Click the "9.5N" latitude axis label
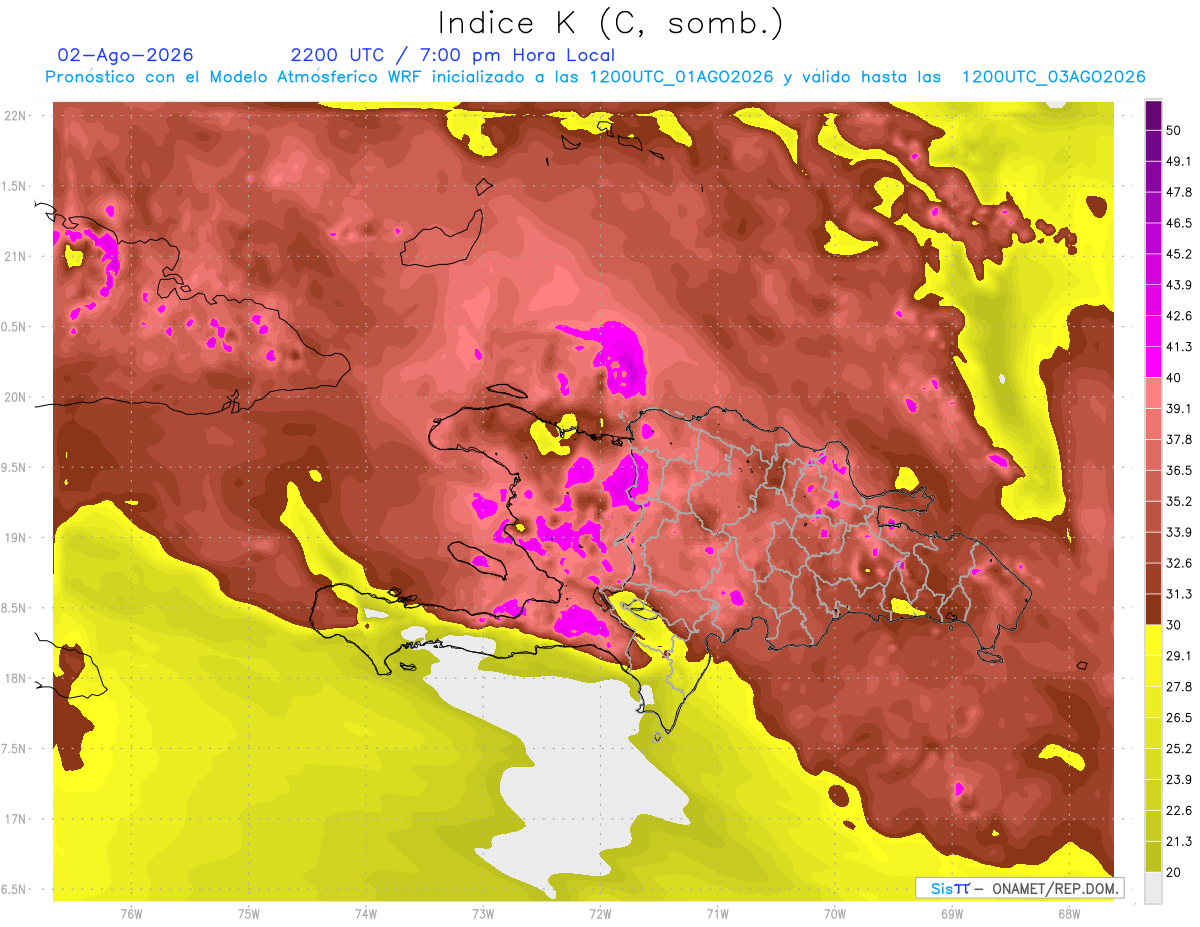This screenshot has width=1200, height=927. click(14, 467)
